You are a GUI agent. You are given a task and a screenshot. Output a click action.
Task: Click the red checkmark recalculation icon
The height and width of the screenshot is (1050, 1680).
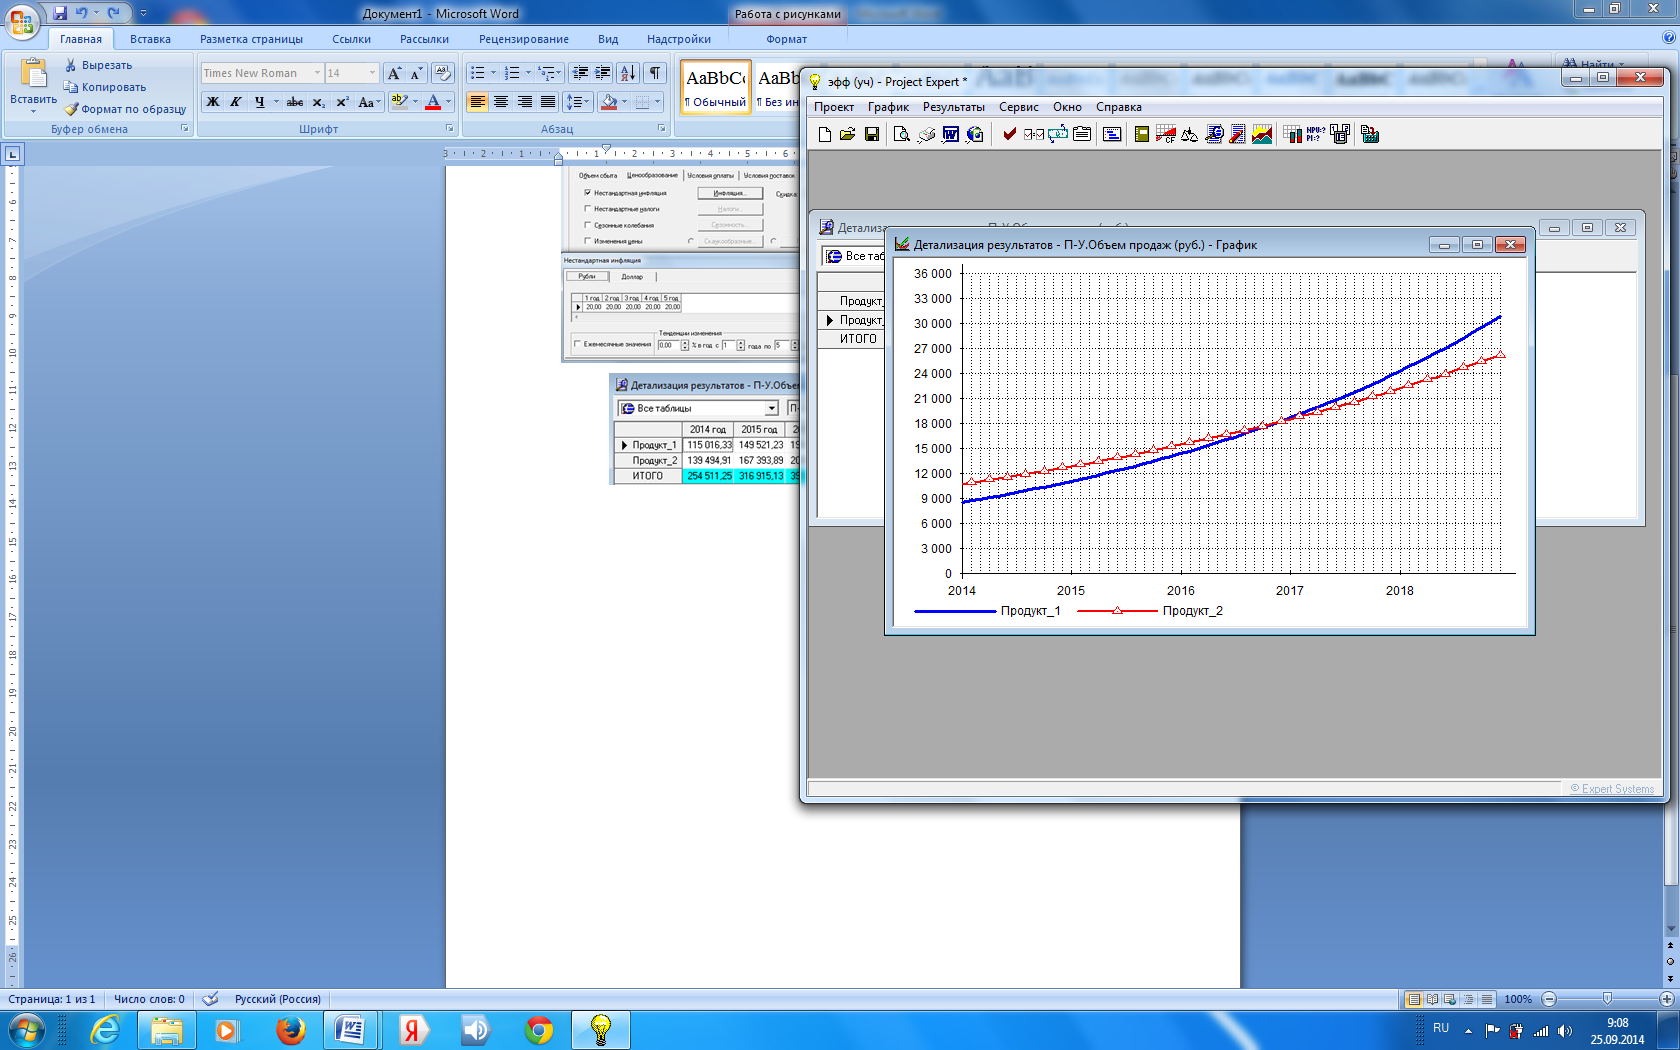pyautogui.click(x=1010, y=134)
